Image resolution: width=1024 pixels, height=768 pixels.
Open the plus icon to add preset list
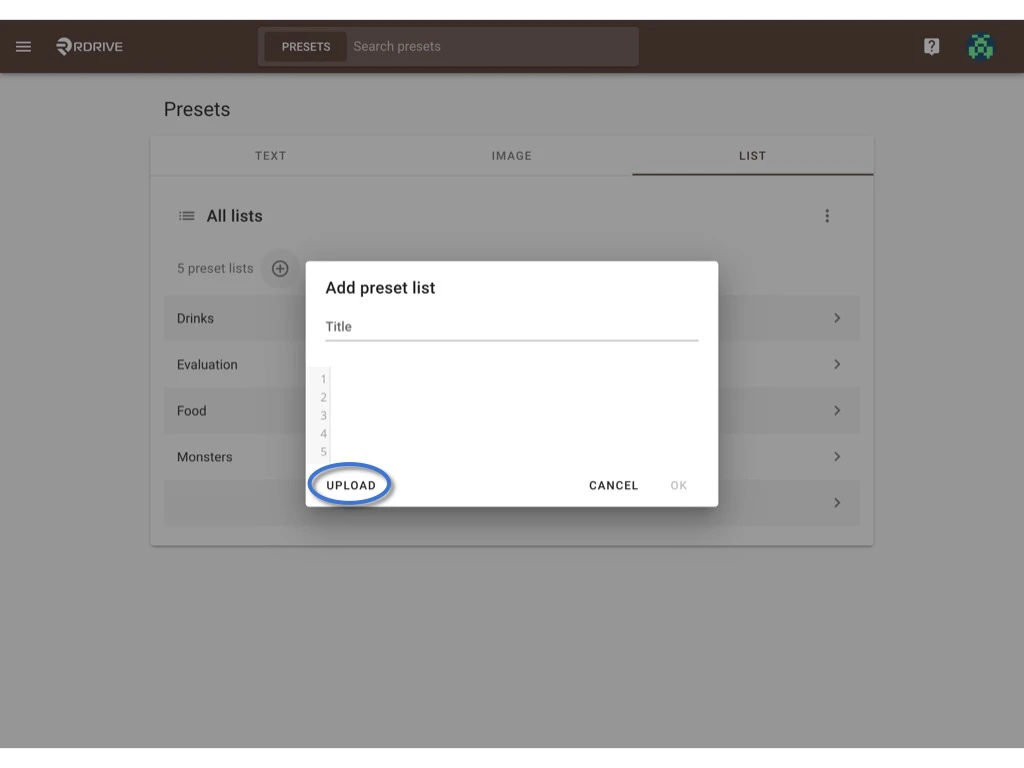(280, 268)
